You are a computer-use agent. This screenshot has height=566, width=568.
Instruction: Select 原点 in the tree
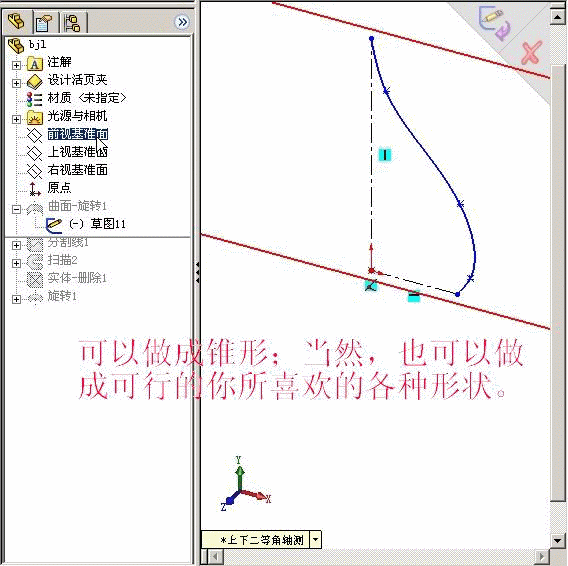coord(59,188)
